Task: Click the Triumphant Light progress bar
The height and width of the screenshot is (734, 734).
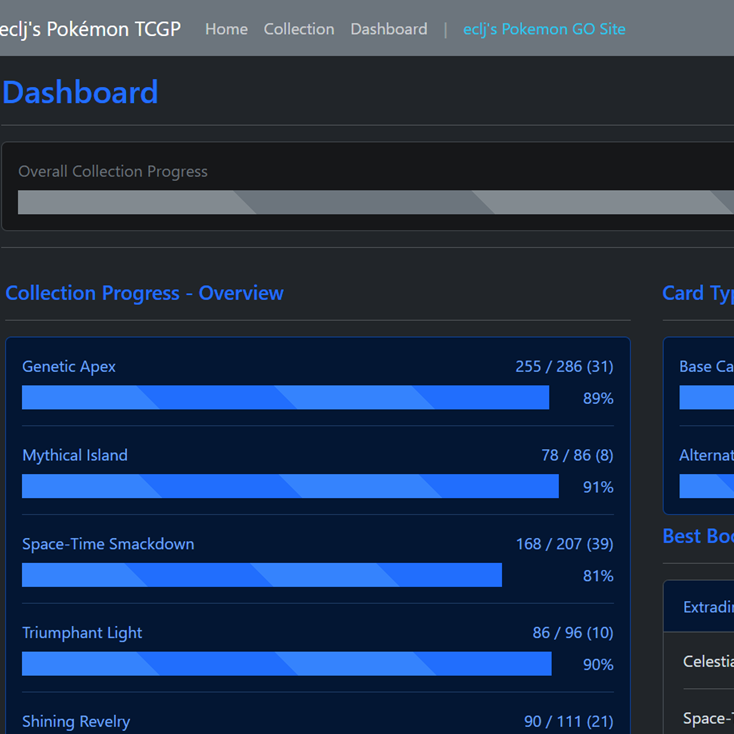Action: pyautogui.click(x=287, y=664)
